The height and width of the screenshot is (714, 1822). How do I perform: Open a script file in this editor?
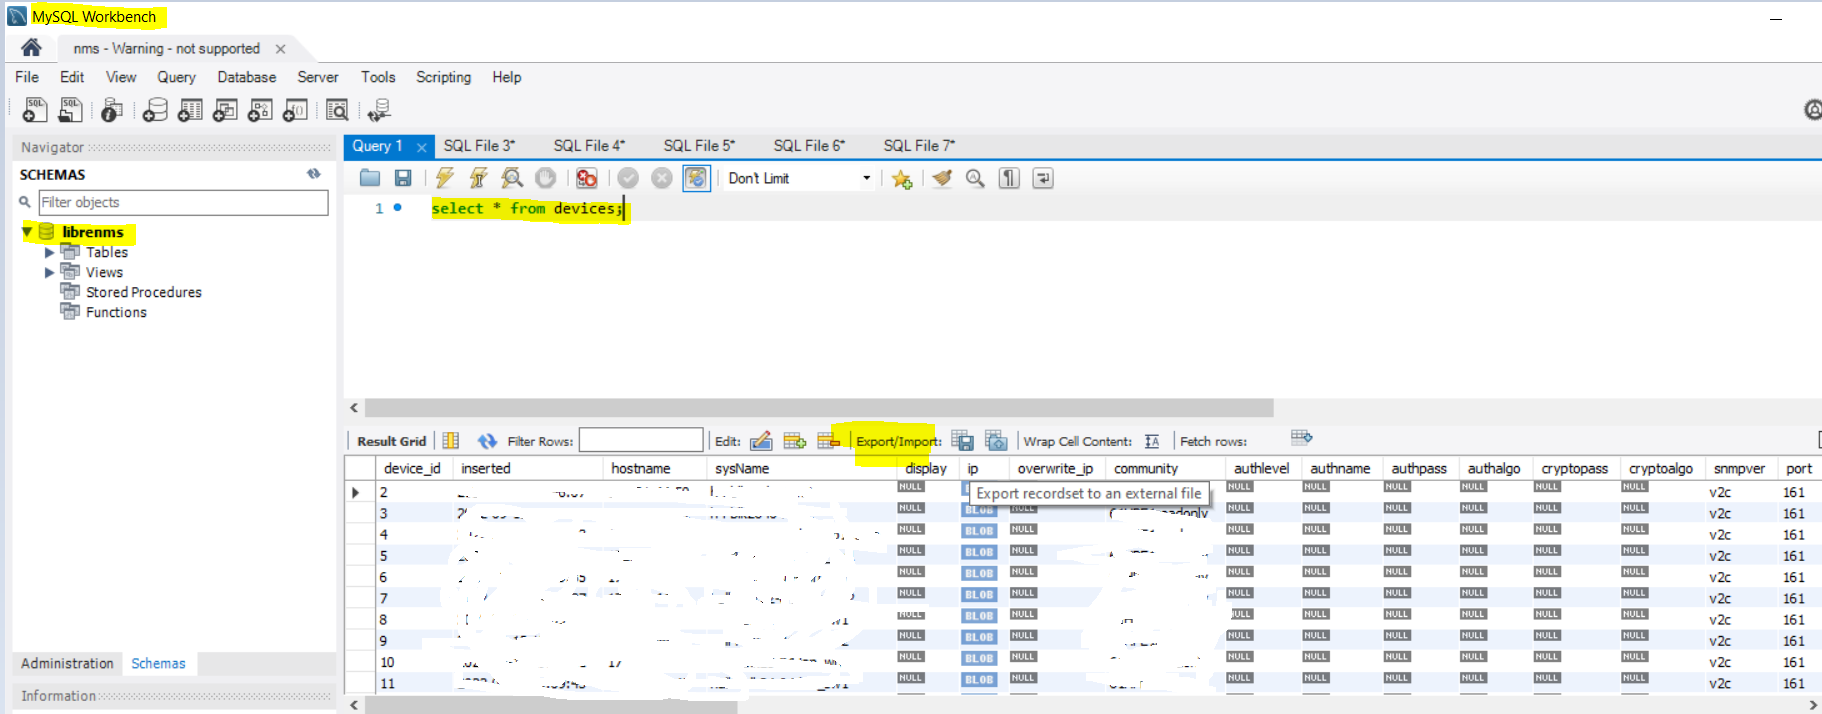tap(370, 178)
